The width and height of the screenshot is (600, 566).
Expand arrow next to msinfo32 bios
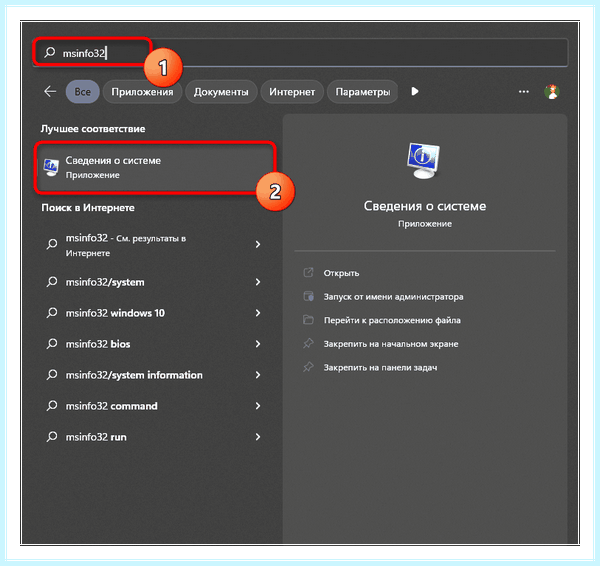258,344
